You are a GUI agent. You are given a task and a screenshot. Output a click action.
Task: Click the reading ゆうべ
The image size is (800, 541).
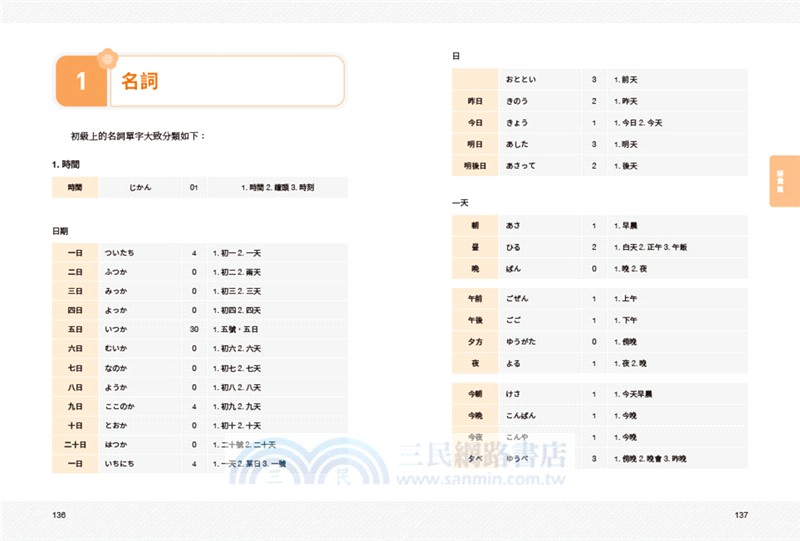517,459
